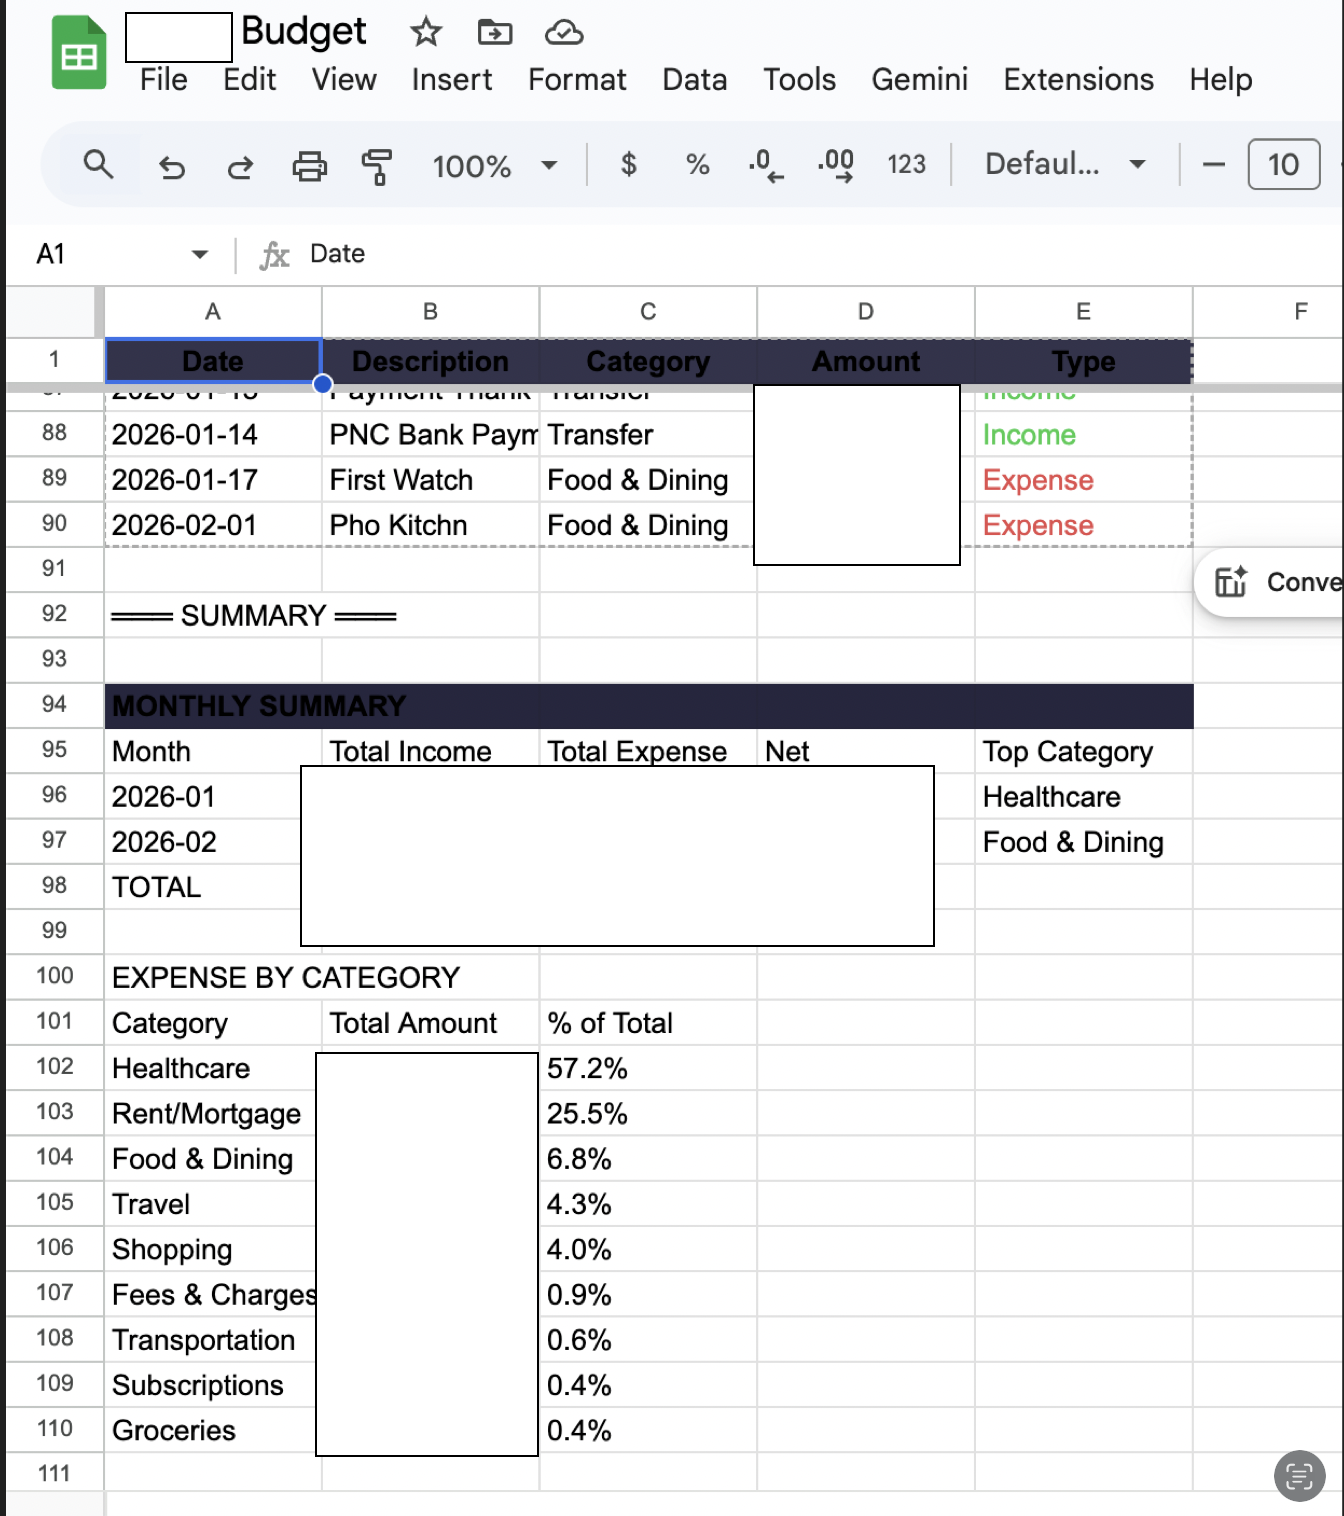Screen dimensions: 1344x1516
Task: Open the search menus magnifier
Action: click(98, 164)
